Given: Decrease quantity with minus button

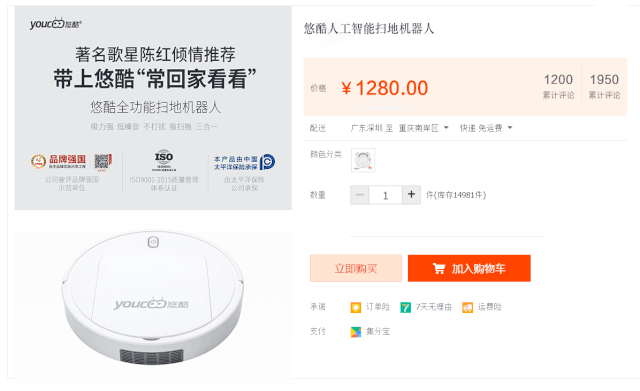Looking at the screenshot, I should 360,195.
